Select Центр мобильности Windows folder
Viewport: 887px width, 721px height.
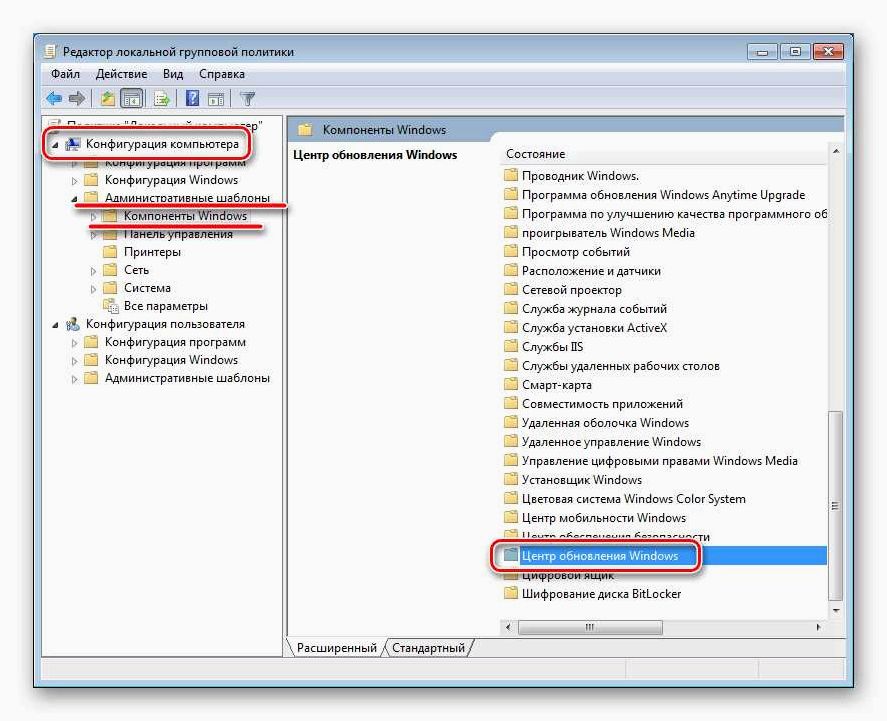pos(604,518)
